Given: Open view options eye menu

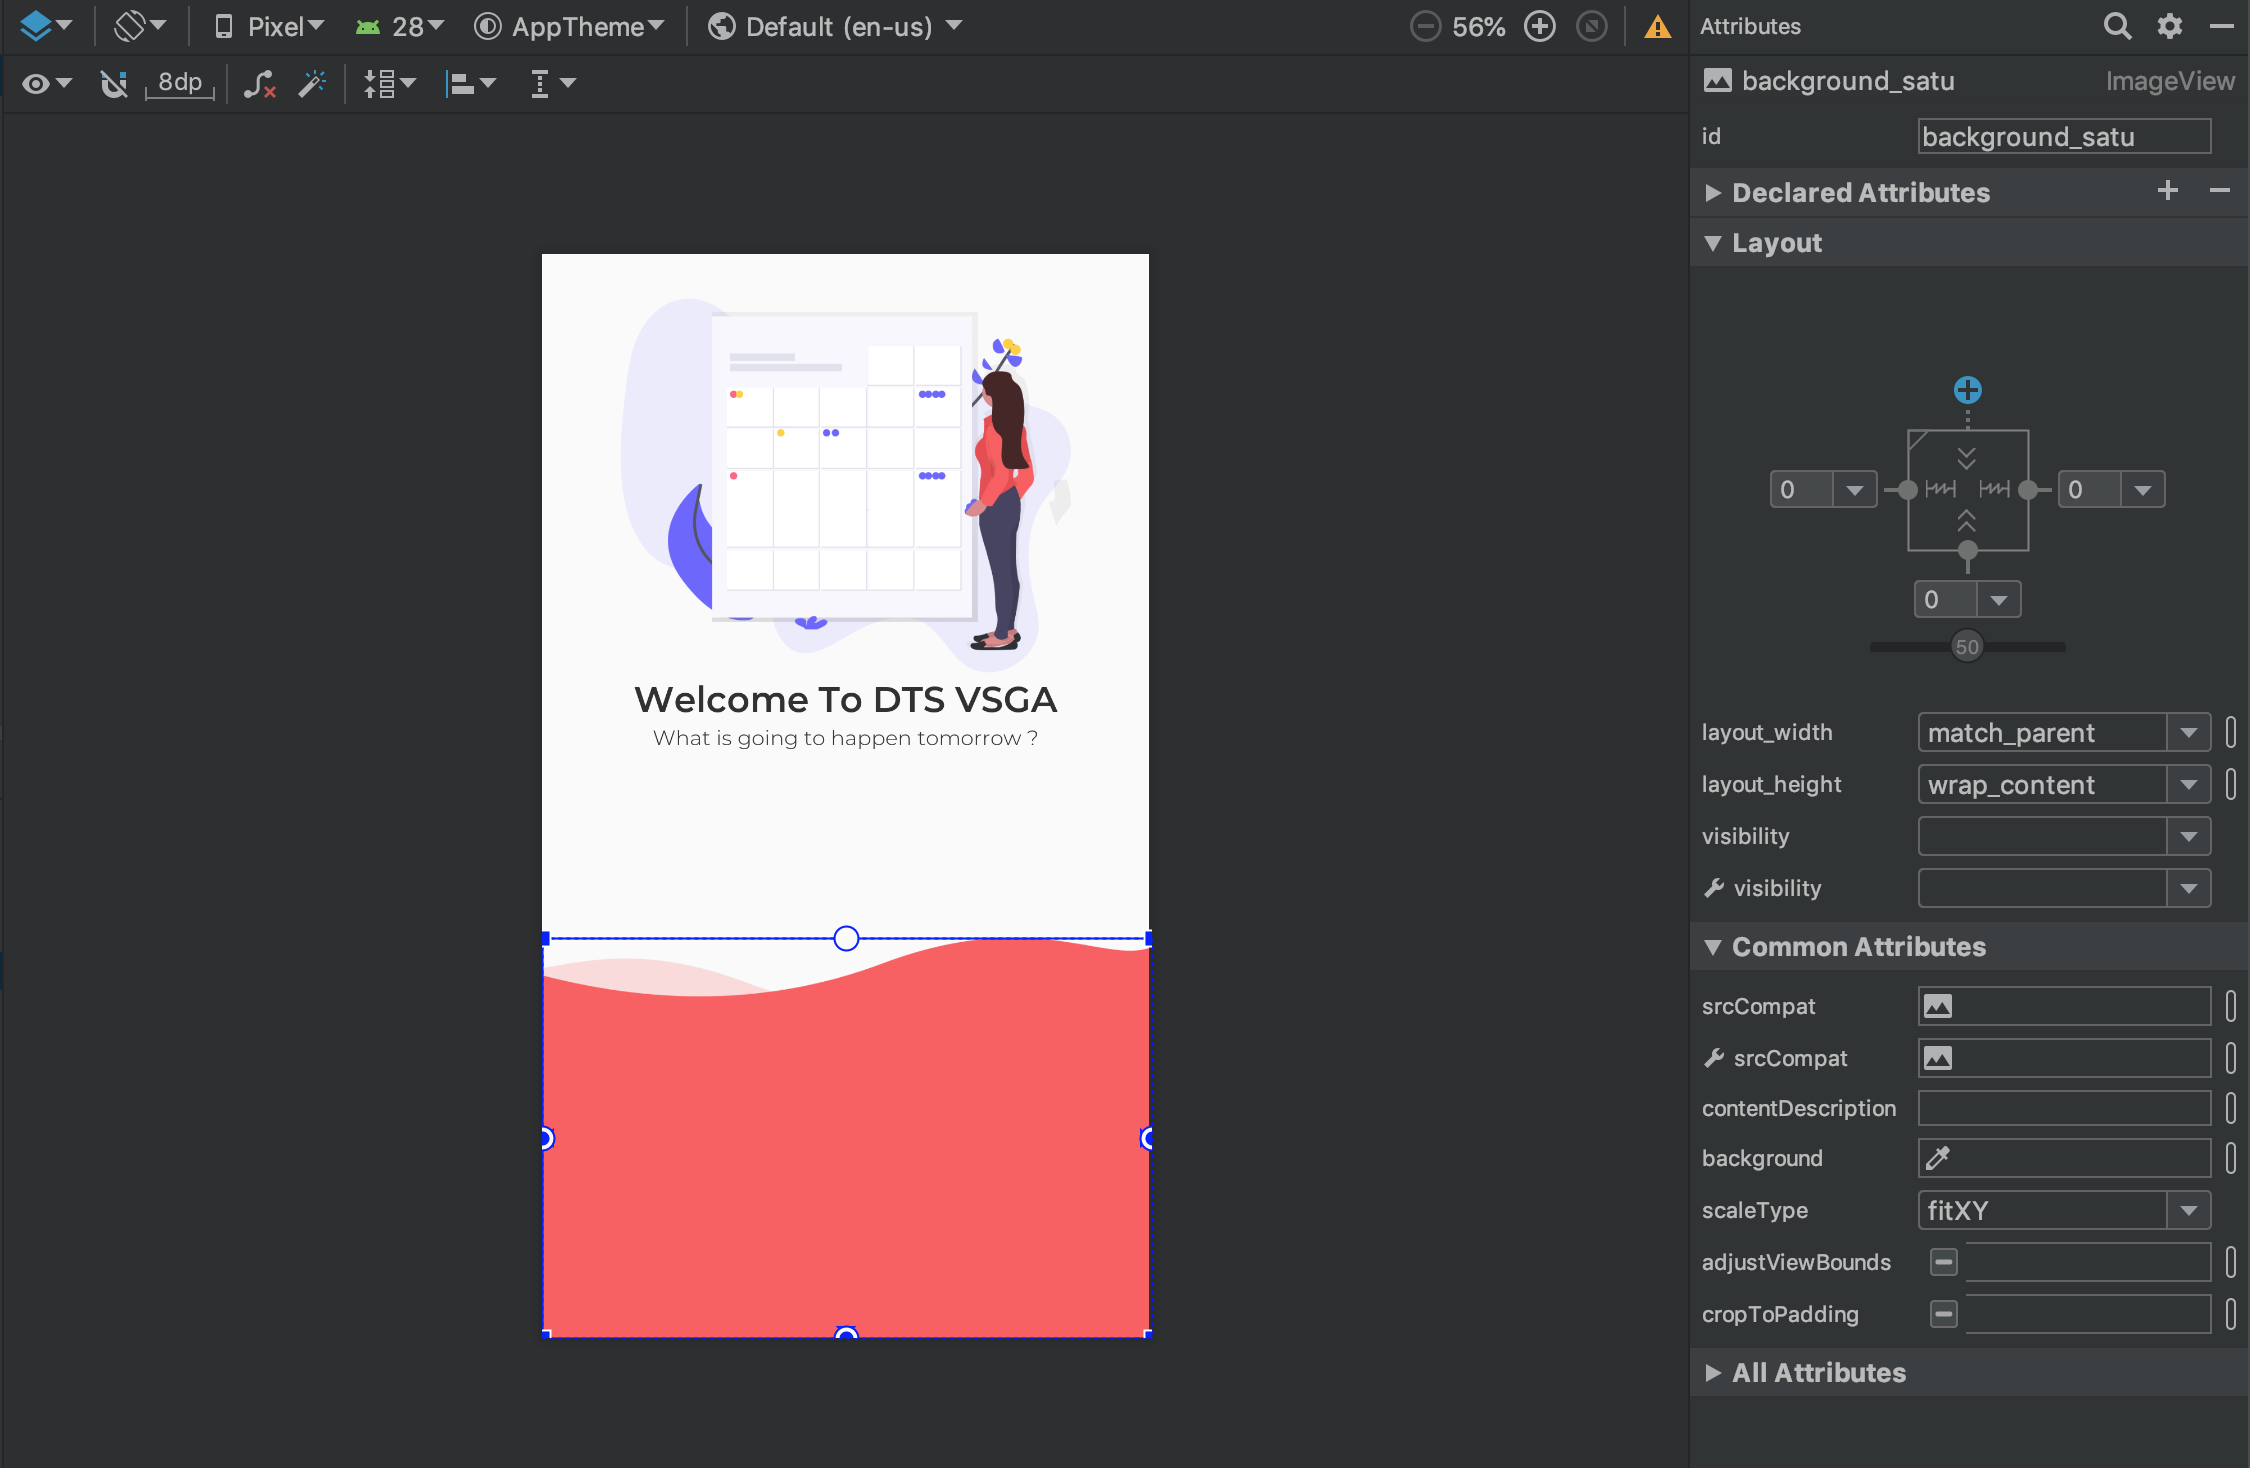Looking at the screenshot, I should tap(47, 84).
